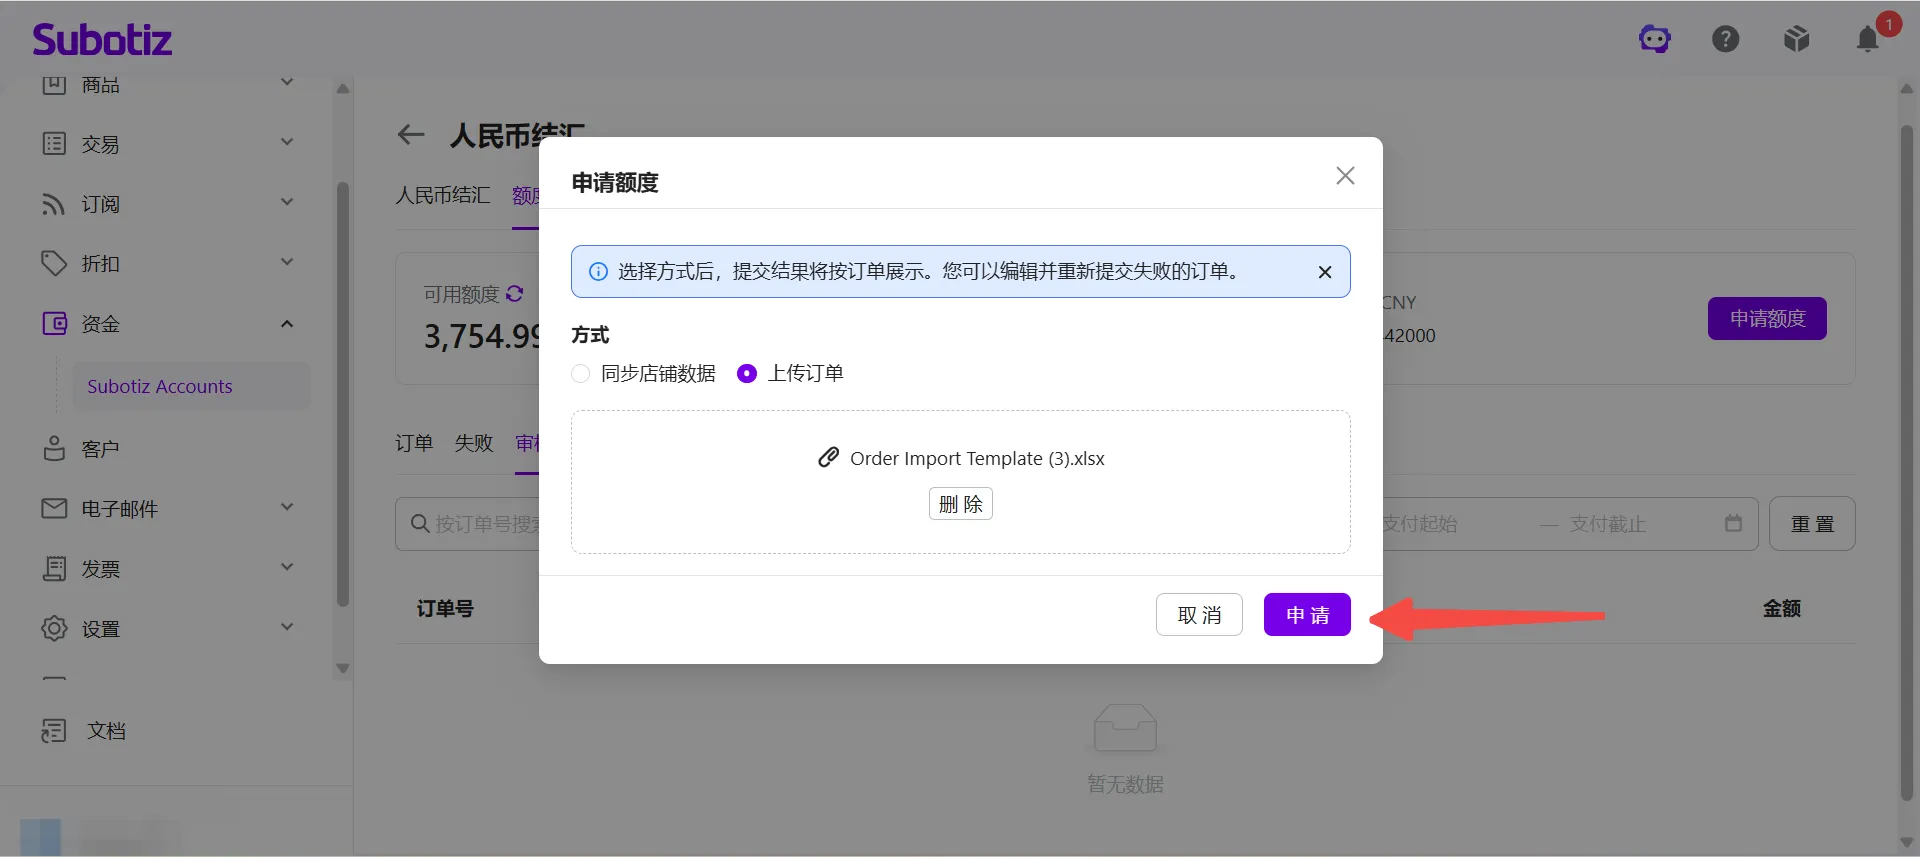Switch to the 人民币结汇 tab
The image size is (1920, 857).
(443, 195)
